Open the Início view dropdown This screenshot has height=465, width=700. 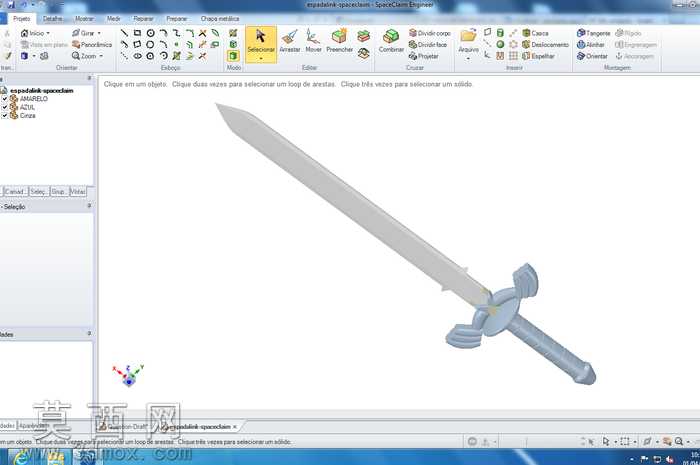point(48,33)
